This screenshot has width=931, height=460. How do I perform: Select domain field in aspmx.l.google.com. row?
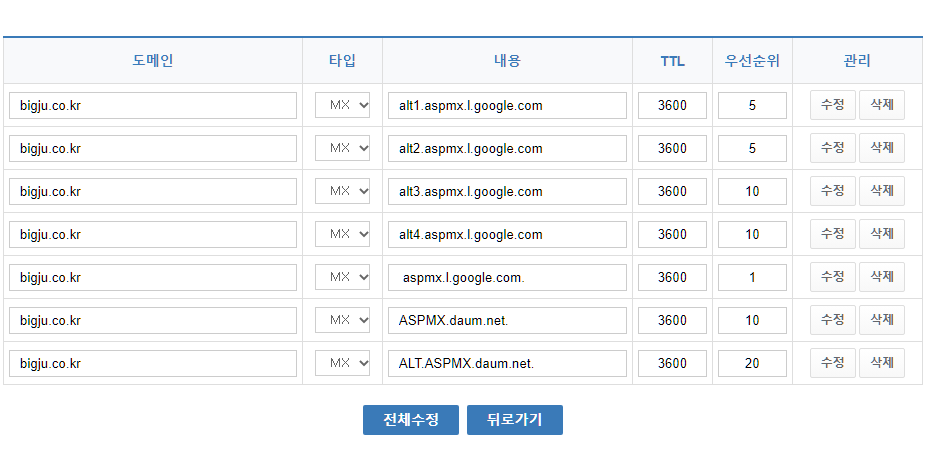153,277
